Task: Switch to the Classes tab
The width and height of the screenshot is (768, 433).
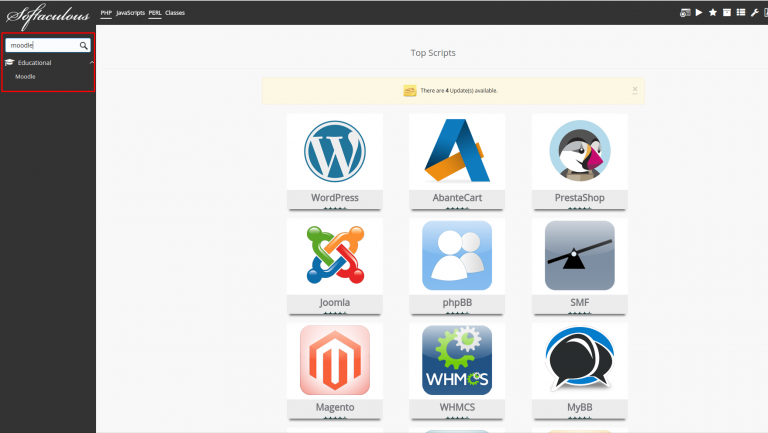Action: [x=175, y=13]
